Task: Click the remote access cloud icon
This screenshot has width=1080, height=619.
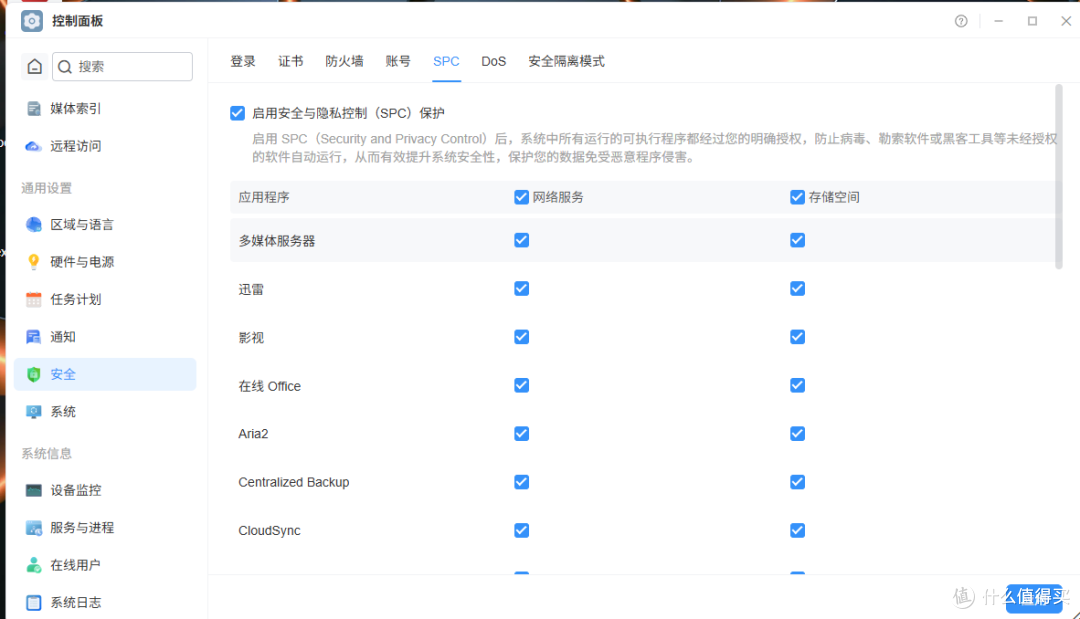Action: point(33,146)
